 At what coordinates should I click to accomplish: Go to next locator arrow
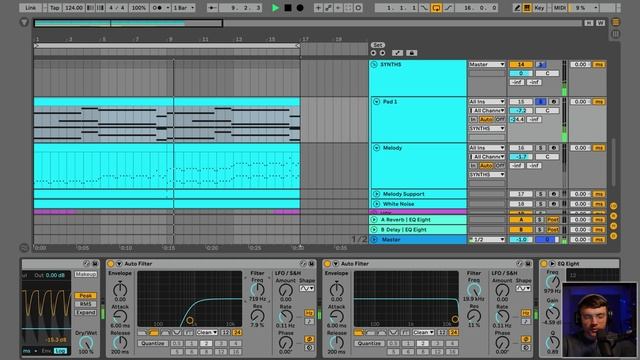pos(382,53)
